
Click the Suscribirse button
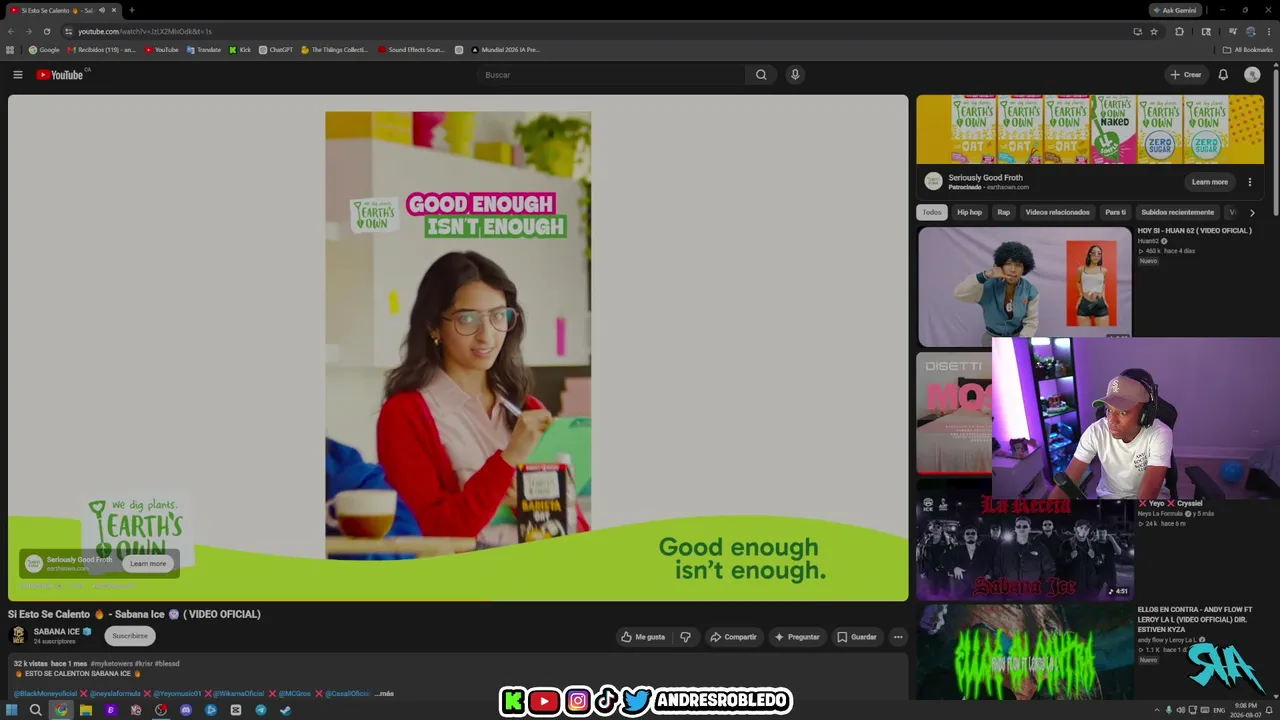pos(130,636)
